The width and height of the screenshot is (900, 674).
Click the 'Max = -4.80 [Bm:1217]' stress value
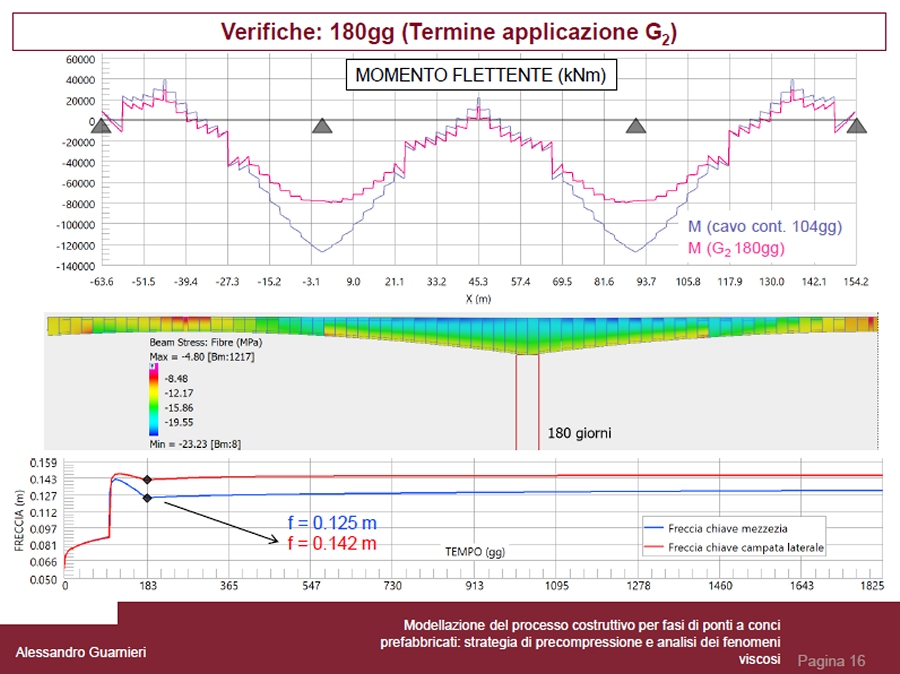click(200, 356)
